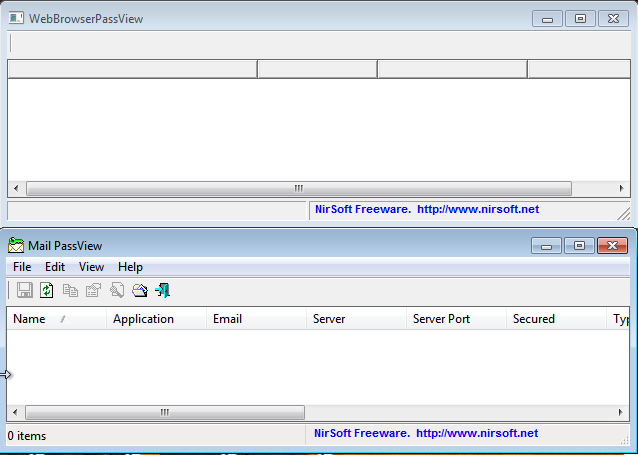
Task: Maximize the WebBrowserPassView window
Action: (580, 19)
